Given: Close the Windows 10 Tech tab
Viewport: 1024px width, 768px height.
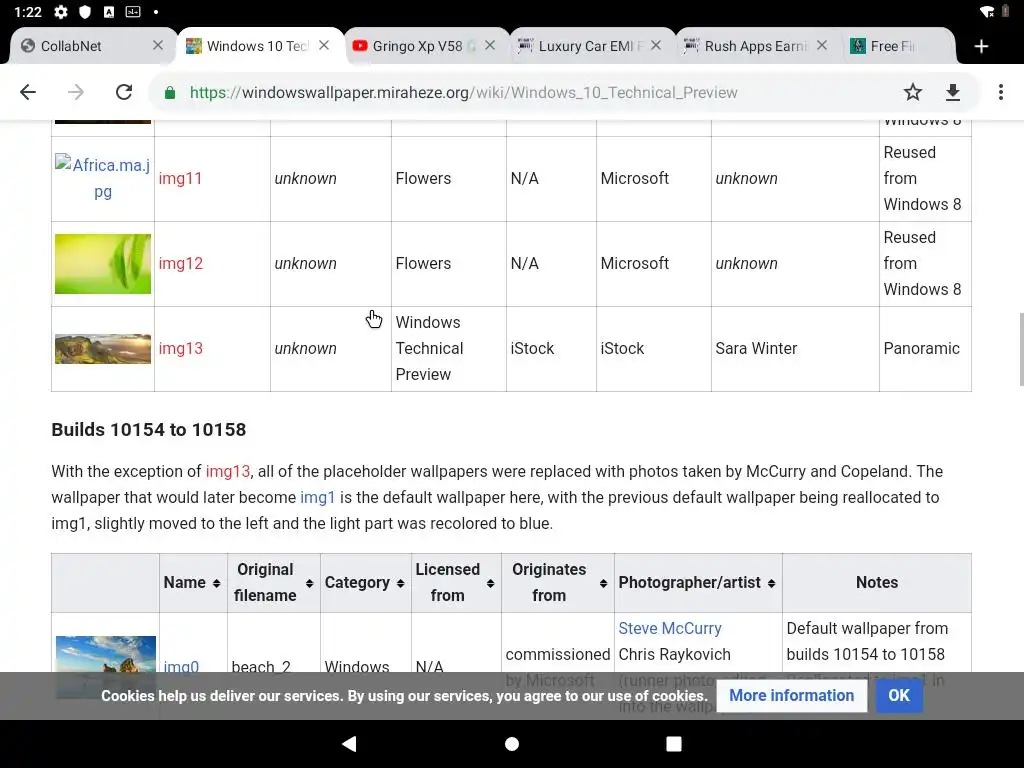Looking at the screenshot, I should click(x=324, y=45).
